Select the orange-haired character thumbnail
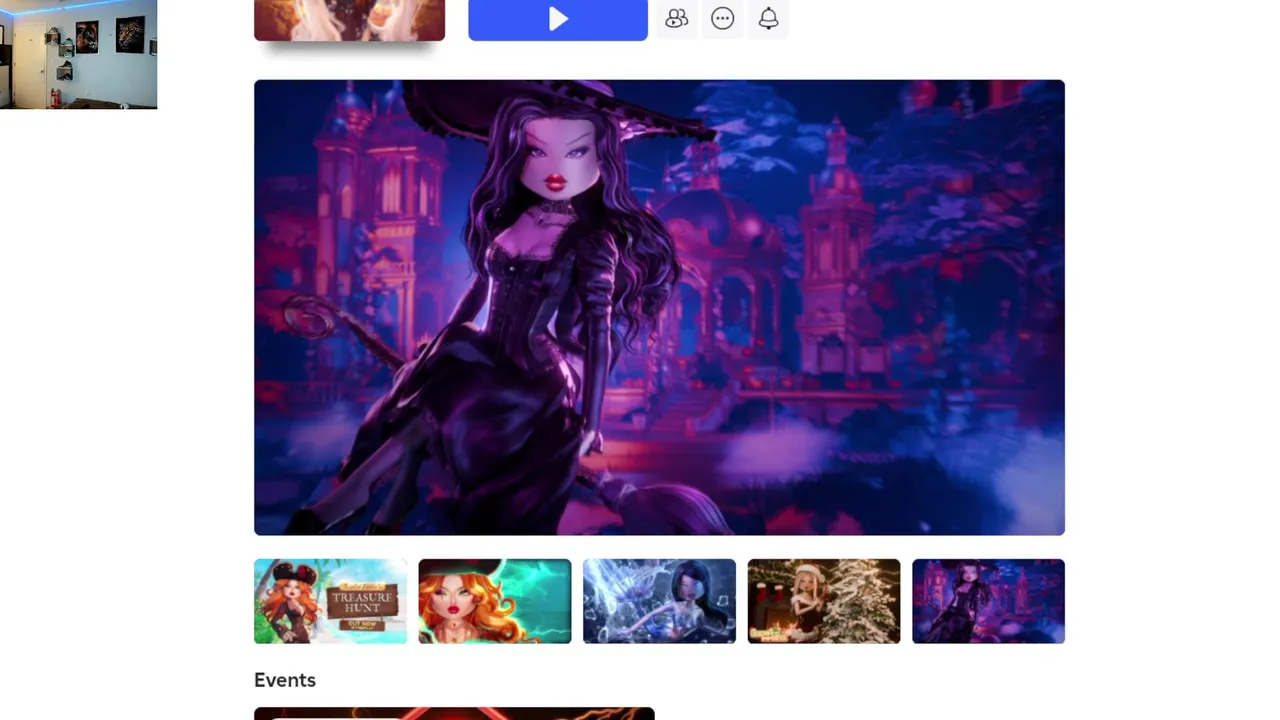1280x720 pixels. point(495,601)
